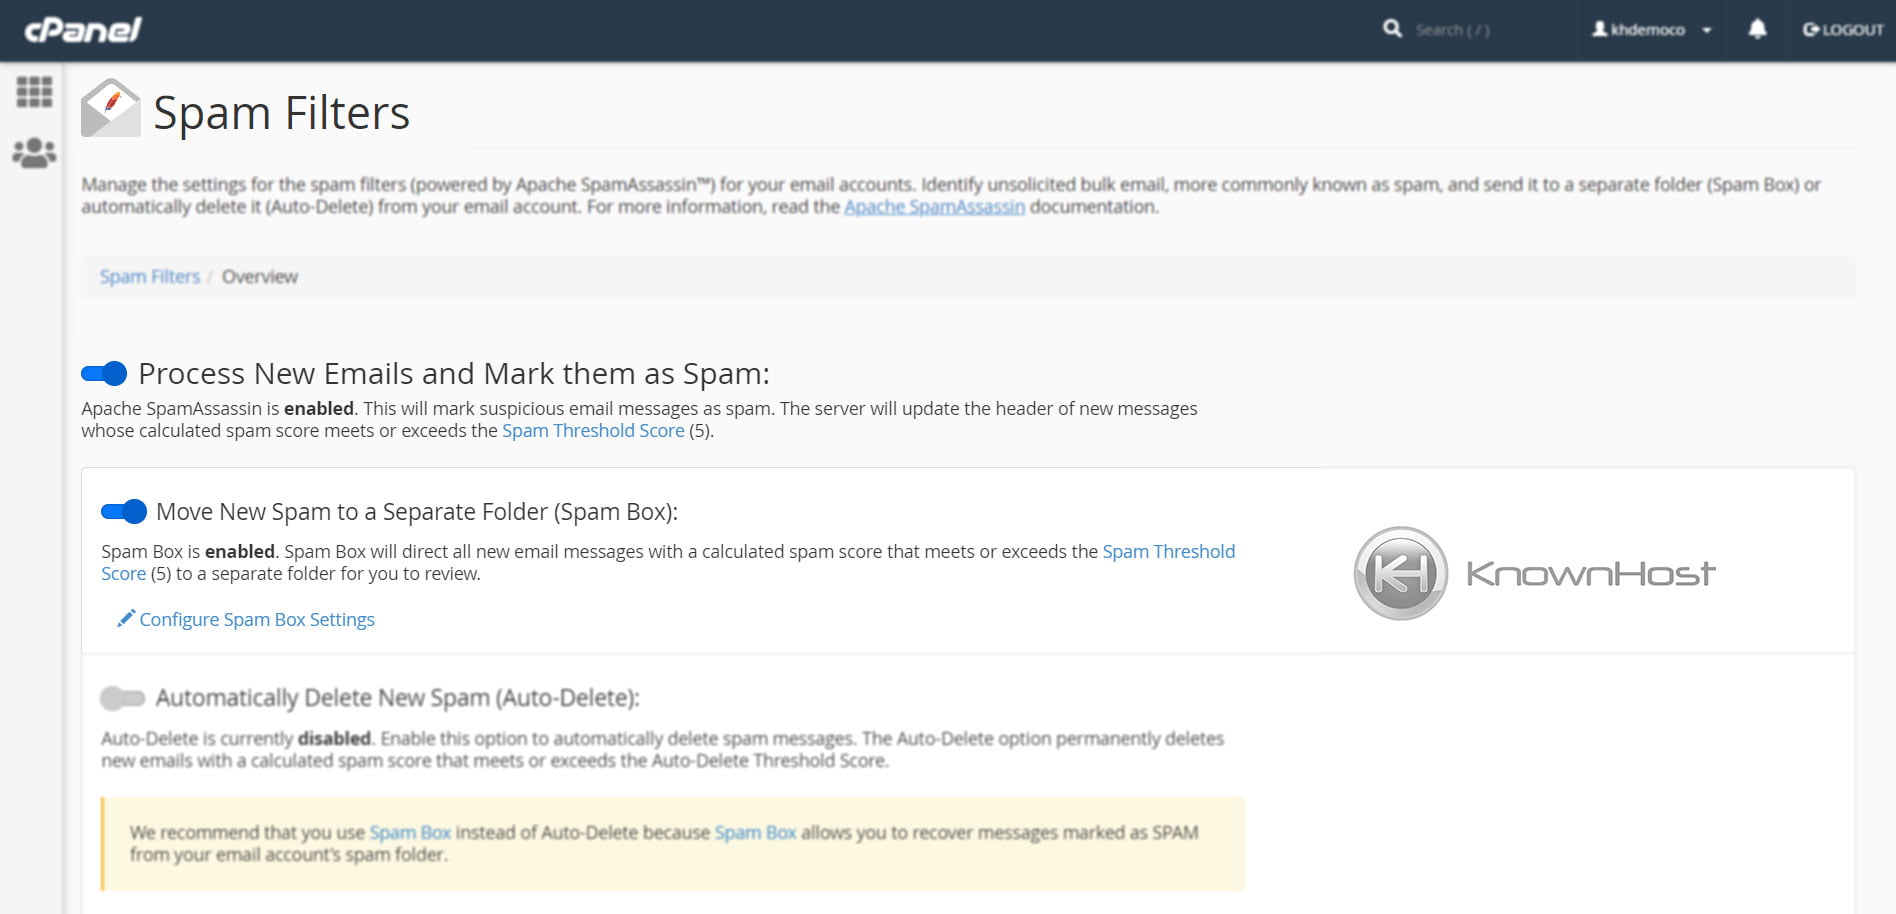Click Spam Box link in the recommendation box
1896x914 pixels.
[x=409, y=832]
